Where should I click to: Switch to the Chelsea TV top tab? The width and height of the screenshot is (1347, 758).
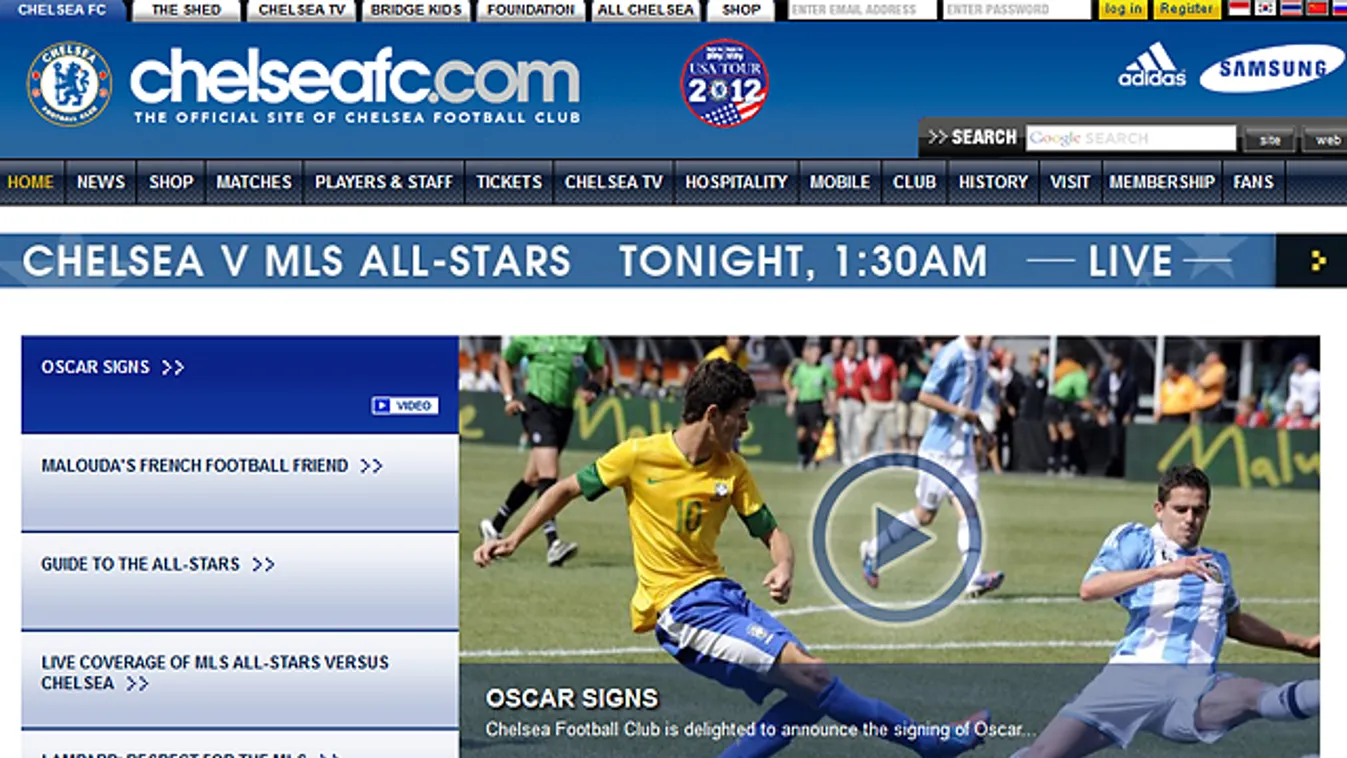click(301, 10)
